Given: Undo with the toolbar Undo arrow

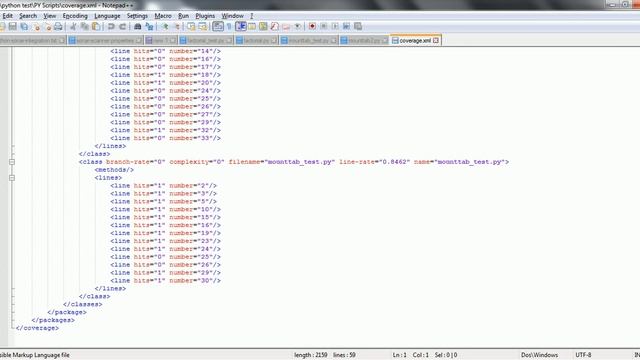Looking at the screenshot, I should pos(111,27).
